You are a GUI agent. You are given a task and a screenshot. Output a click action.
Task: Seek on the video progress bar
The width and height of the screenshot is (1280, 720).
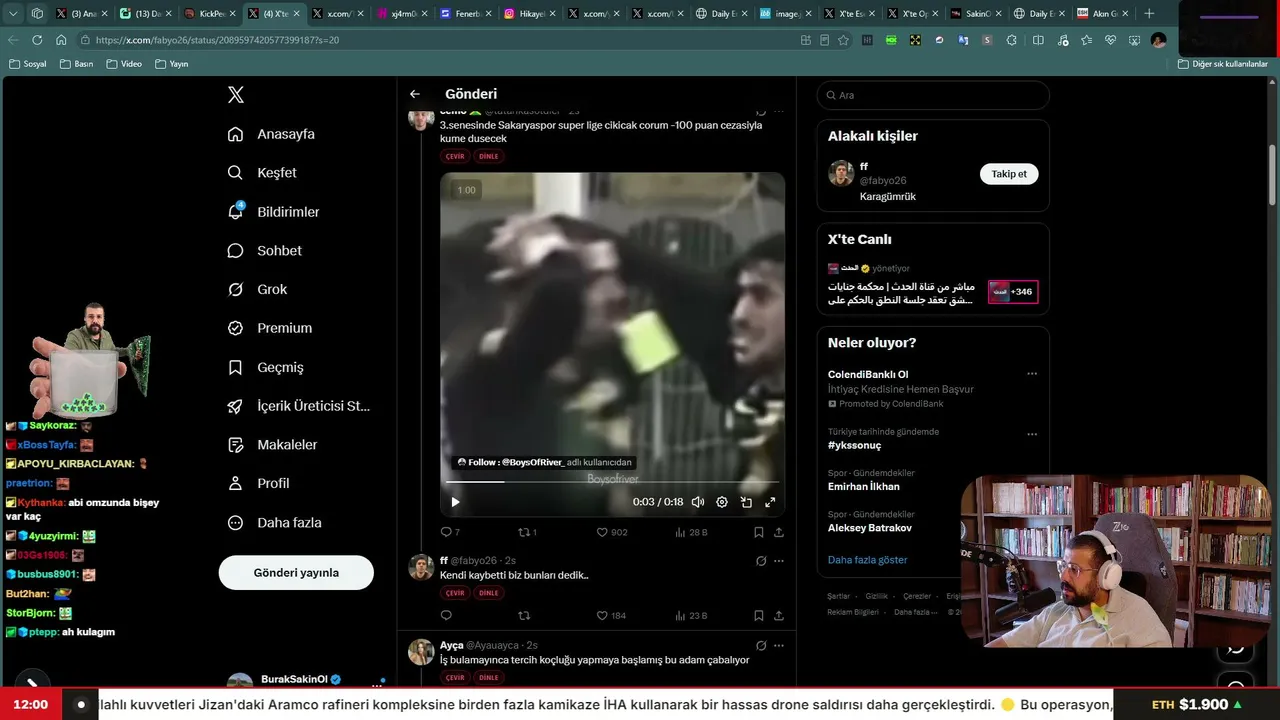pyautogui.click(x=612, y=482)
